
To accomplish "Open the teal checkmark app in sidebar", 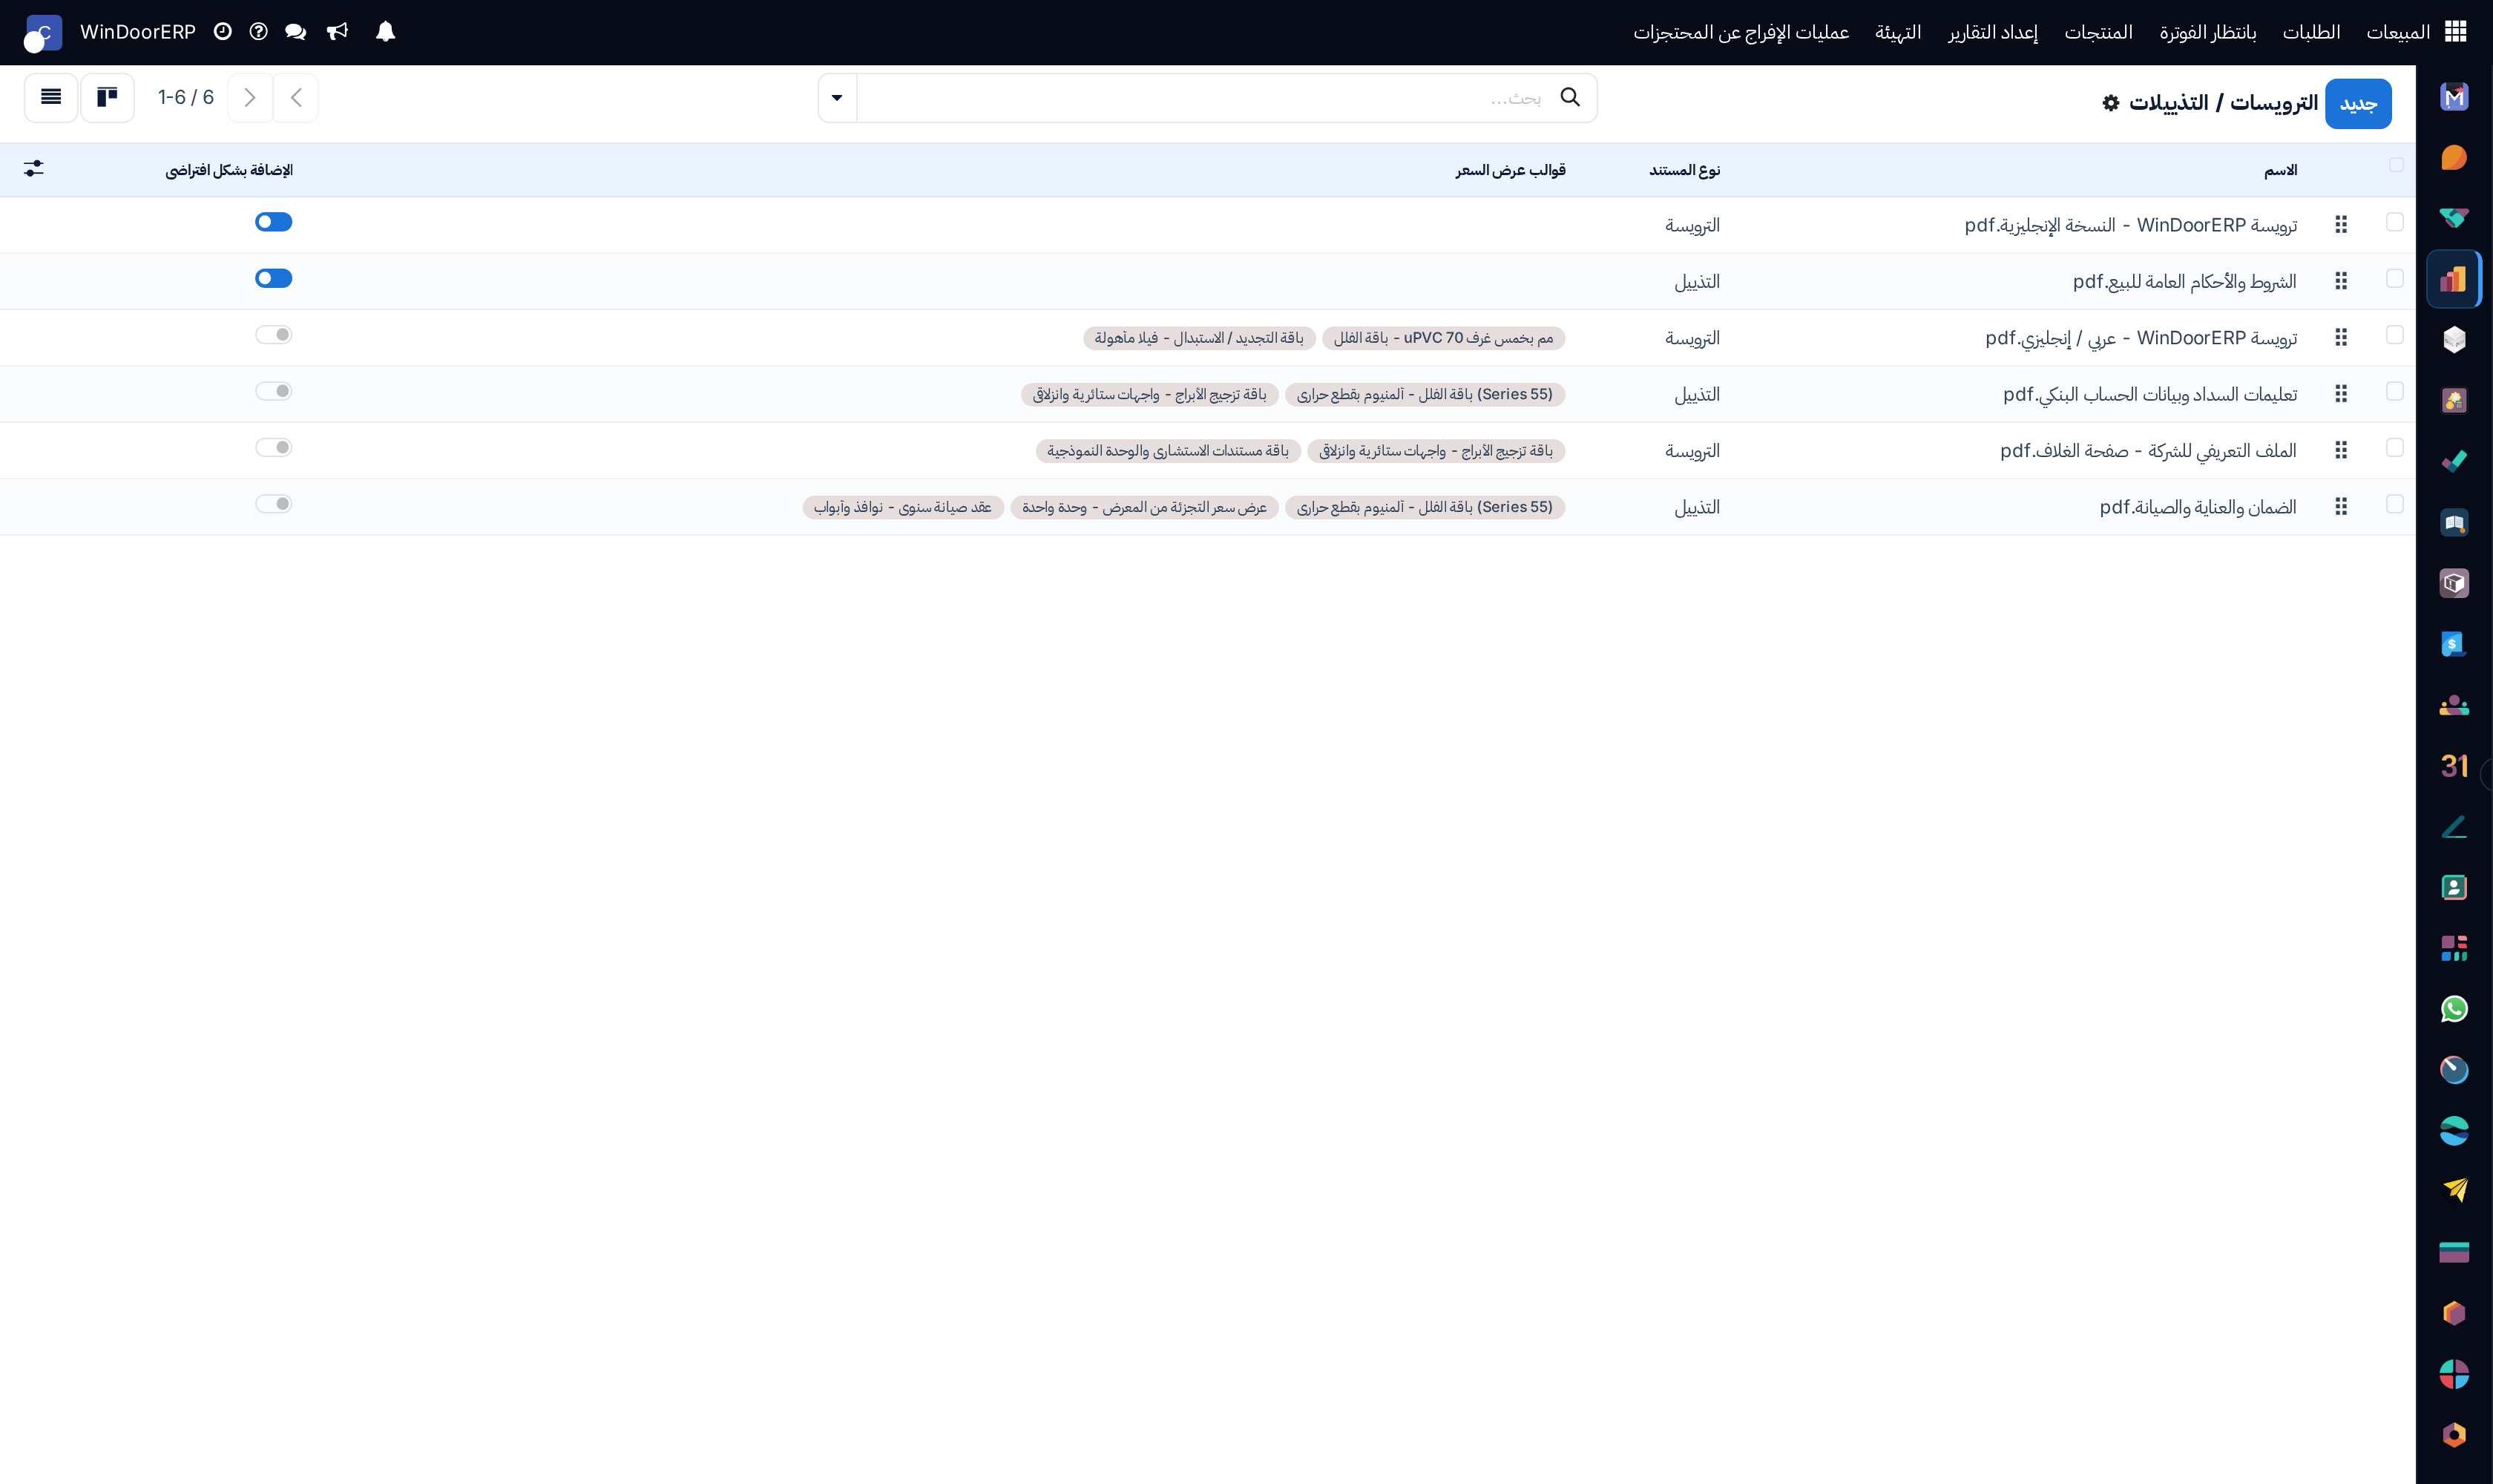I will click(x=2454, y=462).
